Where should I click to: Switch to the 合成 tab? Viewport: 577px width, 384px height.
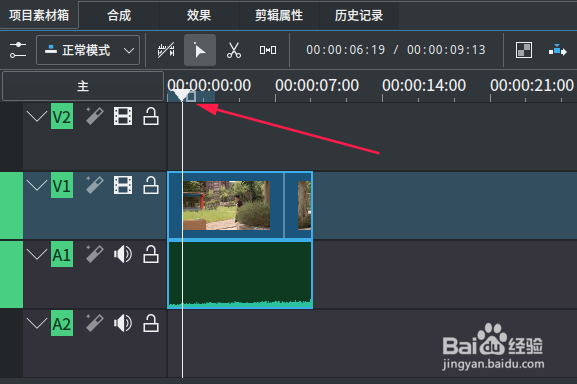click(119, 15)
